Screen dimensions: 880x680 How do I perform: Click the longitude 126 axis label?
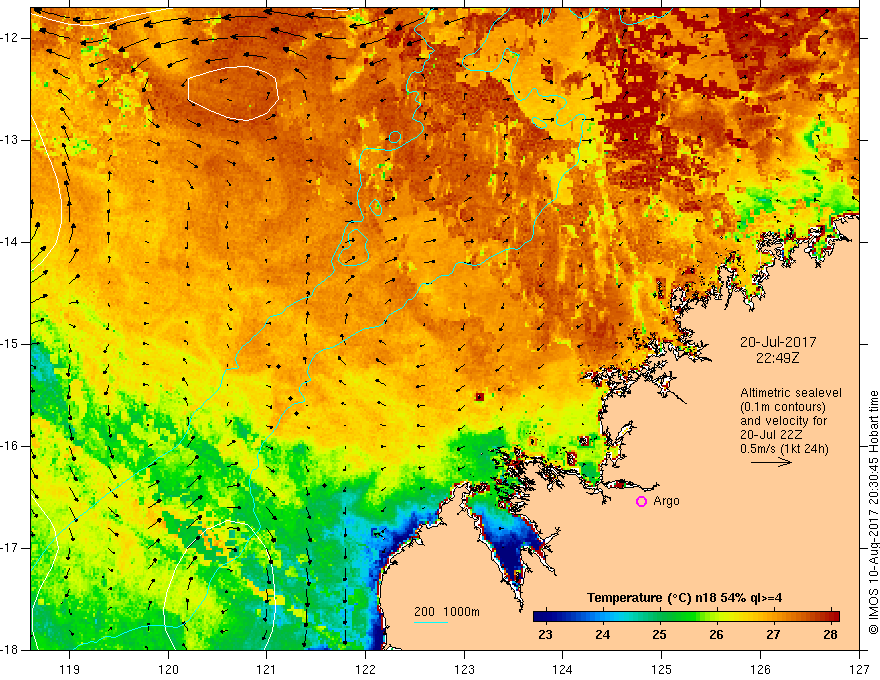click(760, 669)
